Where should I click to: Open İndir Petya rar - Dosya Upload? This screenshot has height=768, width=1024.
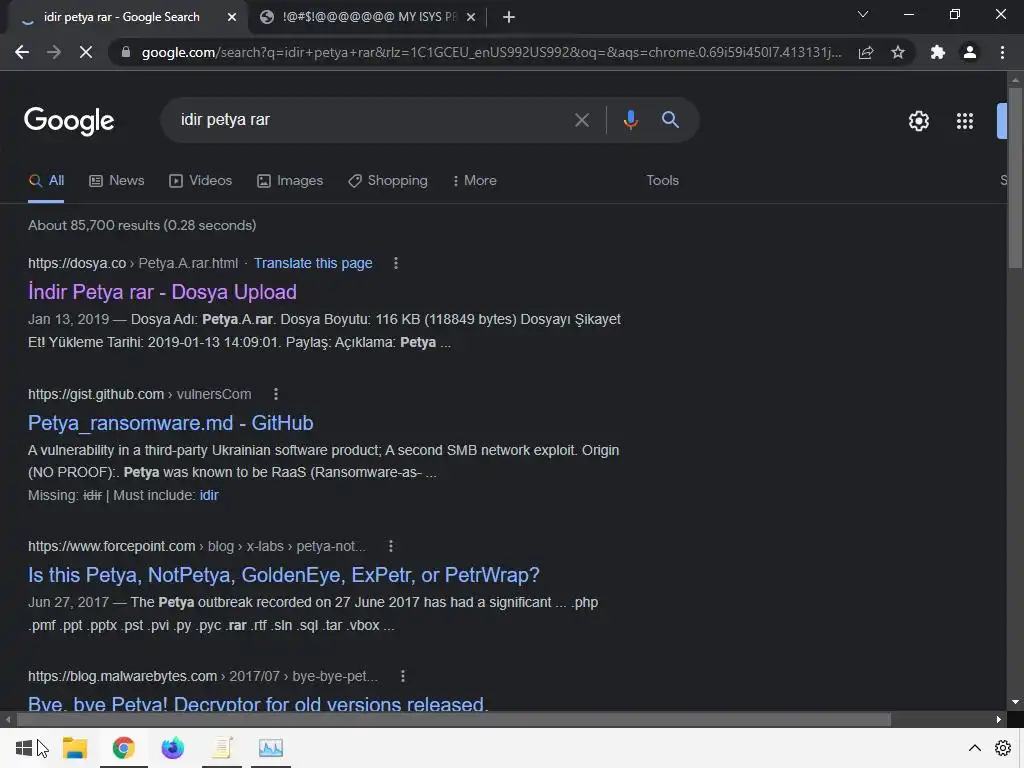tap(162, 292)
